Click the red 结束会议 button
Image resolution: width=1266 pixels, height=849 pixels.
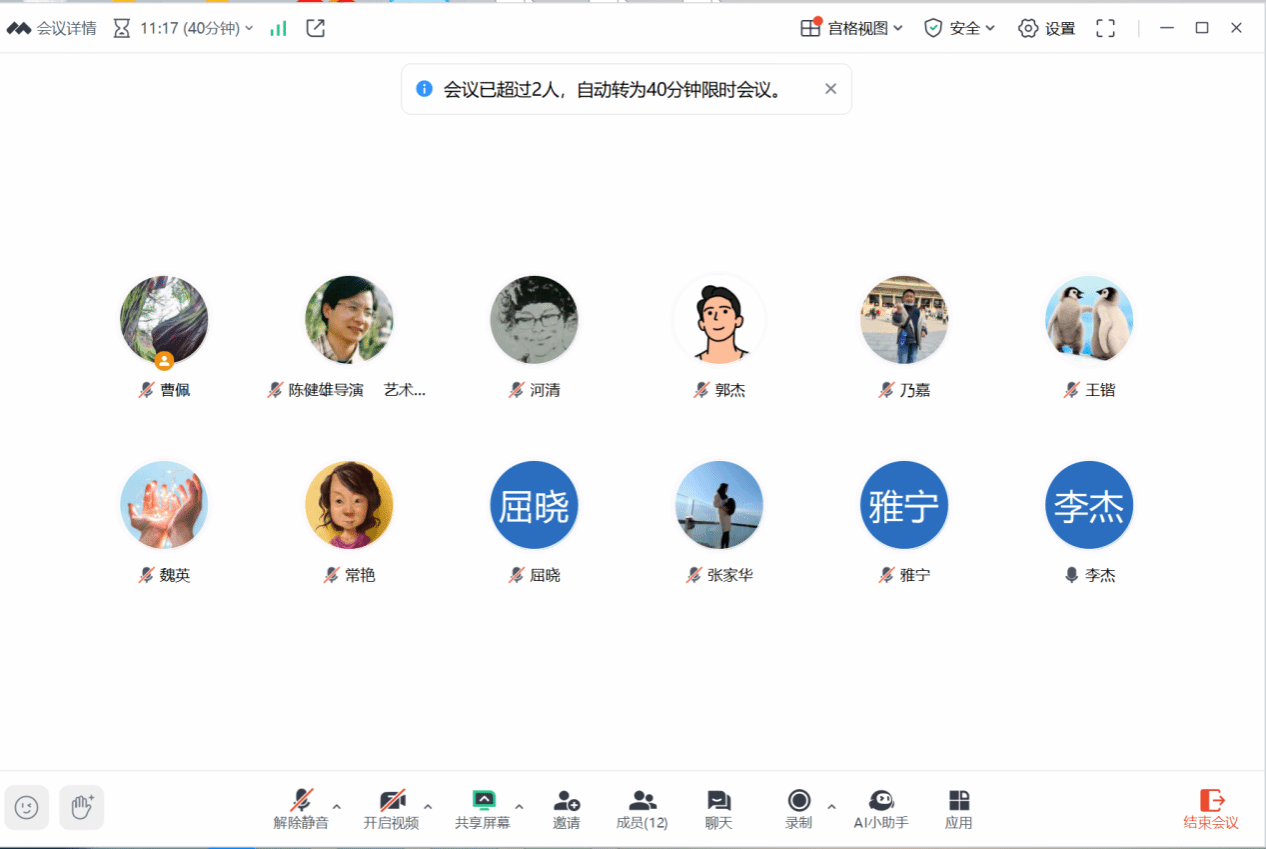tap(1210, 809)
